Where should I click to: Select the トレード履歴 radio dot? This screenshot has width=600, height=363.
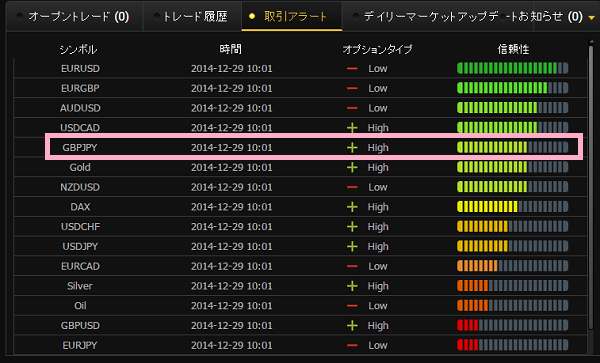157,16
